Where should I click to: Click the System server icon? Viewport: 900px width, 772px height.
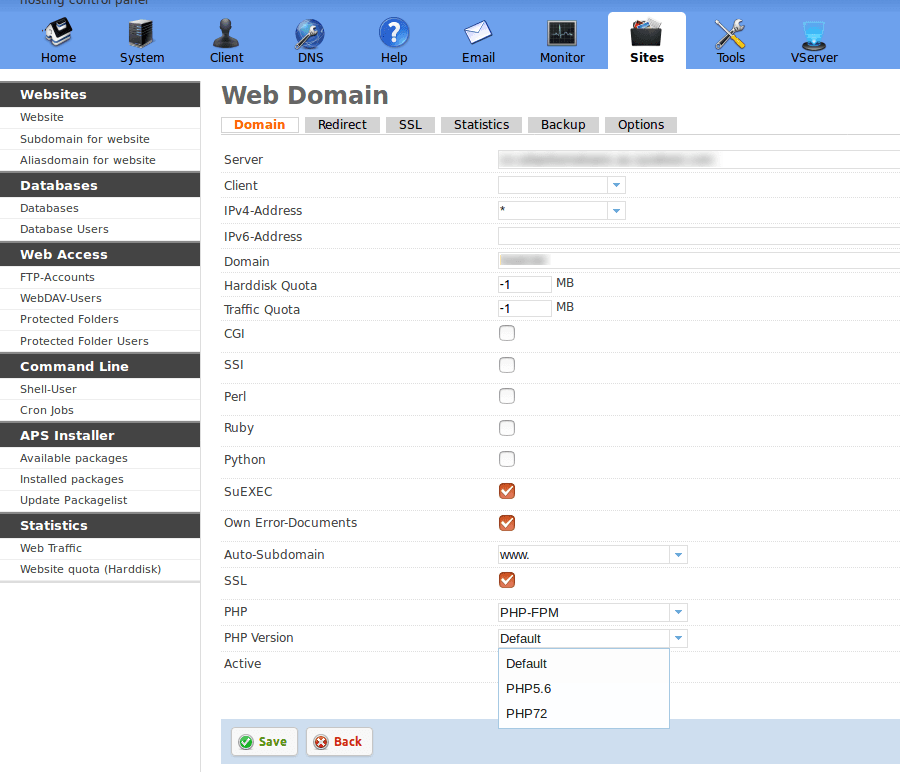tap(142, 35)
